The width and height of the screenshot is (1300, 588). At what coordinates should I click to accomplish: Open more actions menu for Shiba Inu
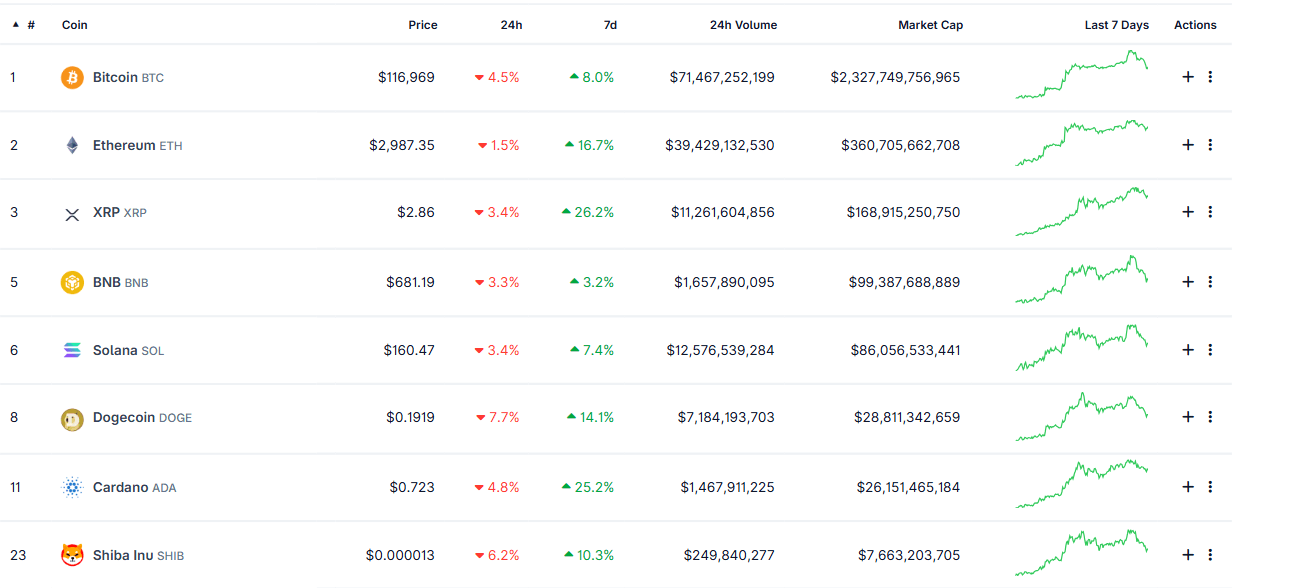coord(1210,555)
